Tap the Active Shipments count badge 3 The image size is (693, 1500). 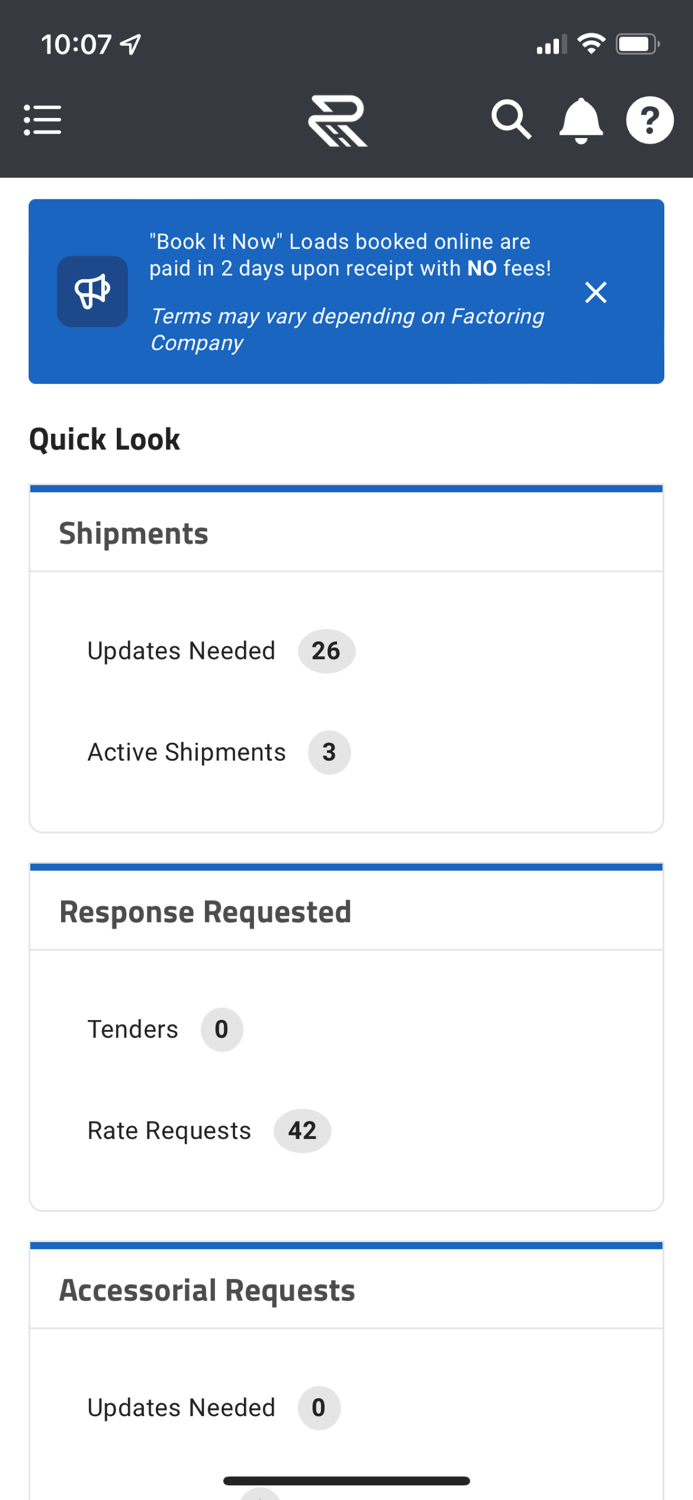(x=329, y=752)
